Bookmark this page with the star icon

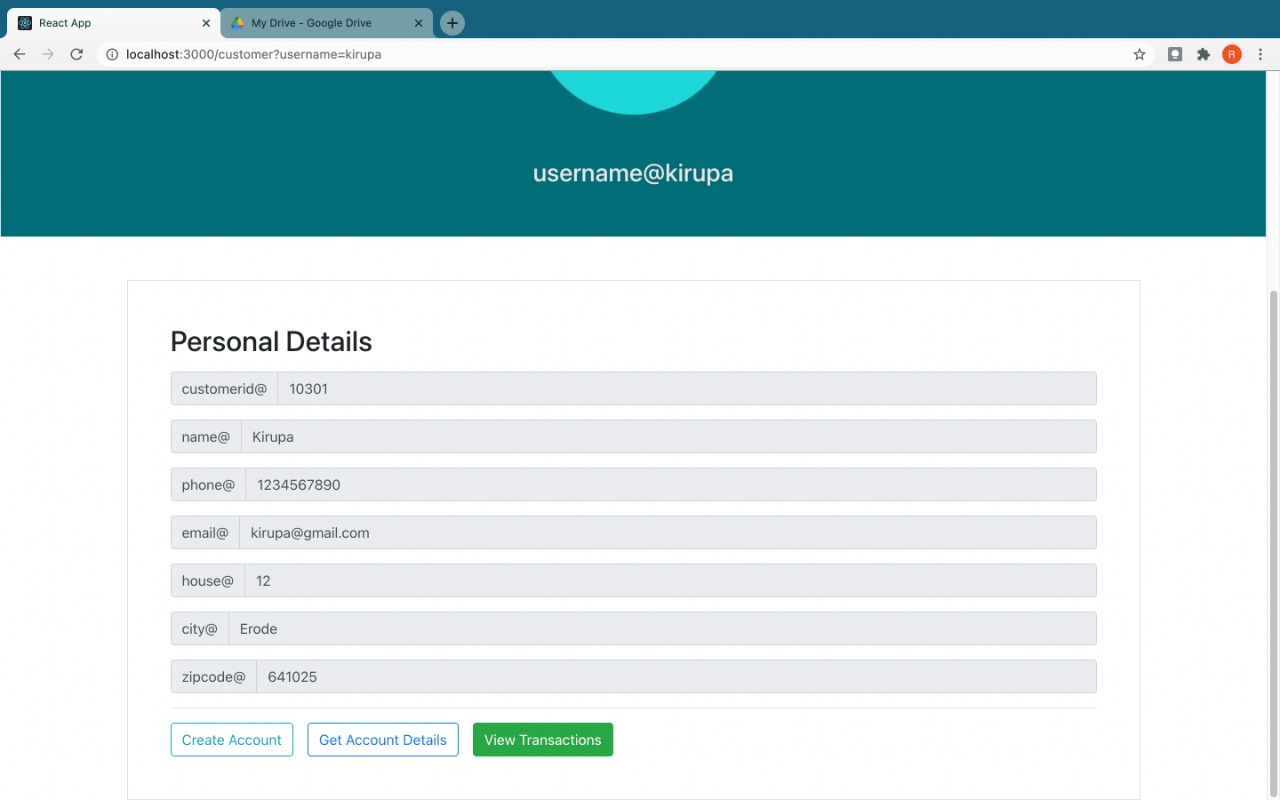[1139, 54]
